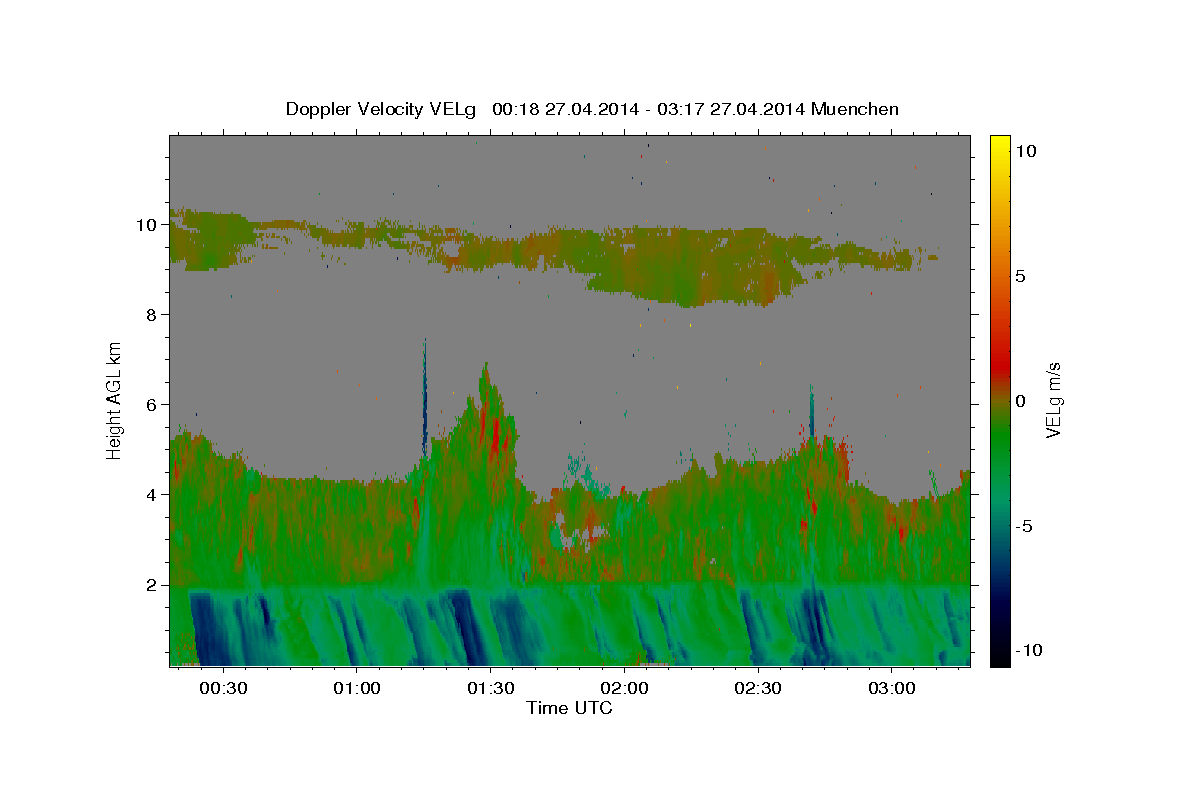1200x800 pixels.
Task: Click the colorbar value -5 label
Action: [x=1024, y=526]
